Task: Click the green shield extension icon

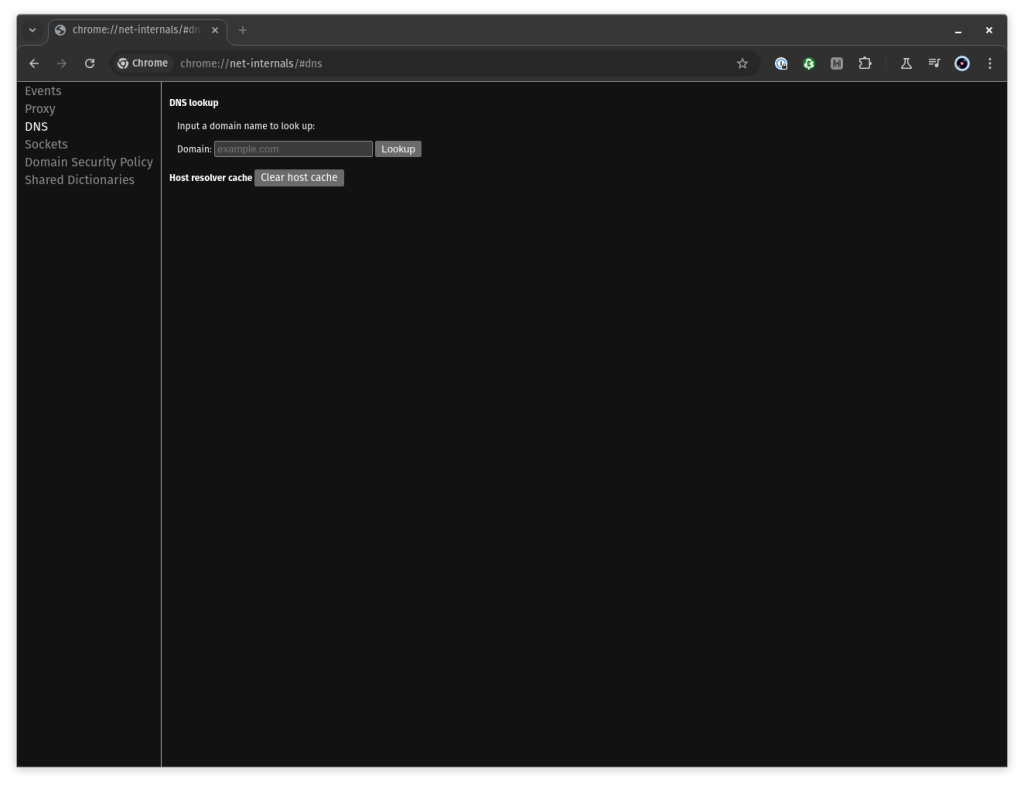Action: tap(809, 63)
